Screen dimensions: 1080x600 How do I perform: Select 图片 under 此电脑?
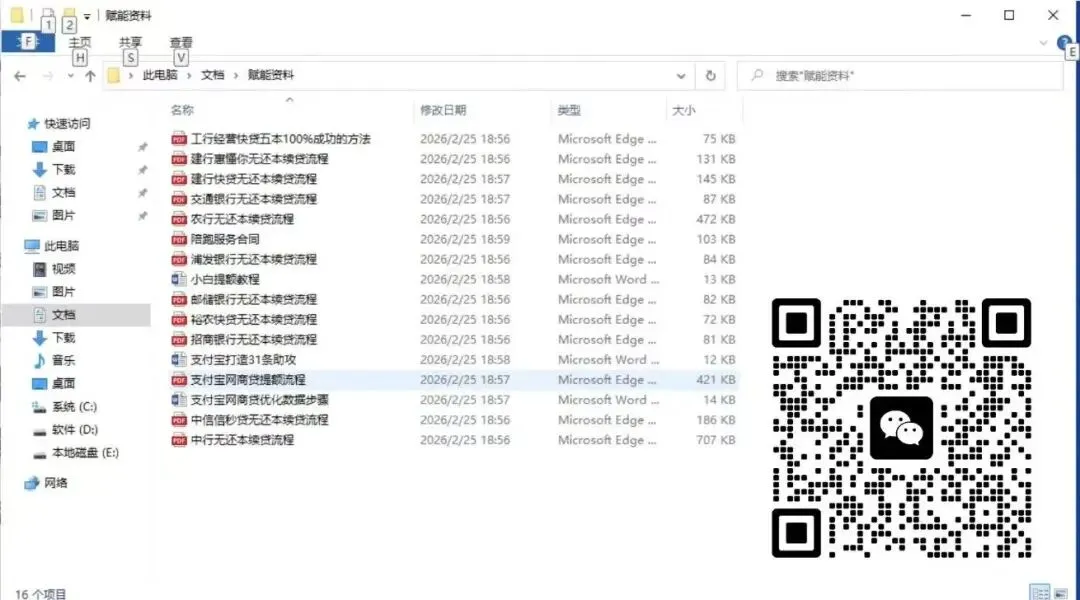(63, 292)
